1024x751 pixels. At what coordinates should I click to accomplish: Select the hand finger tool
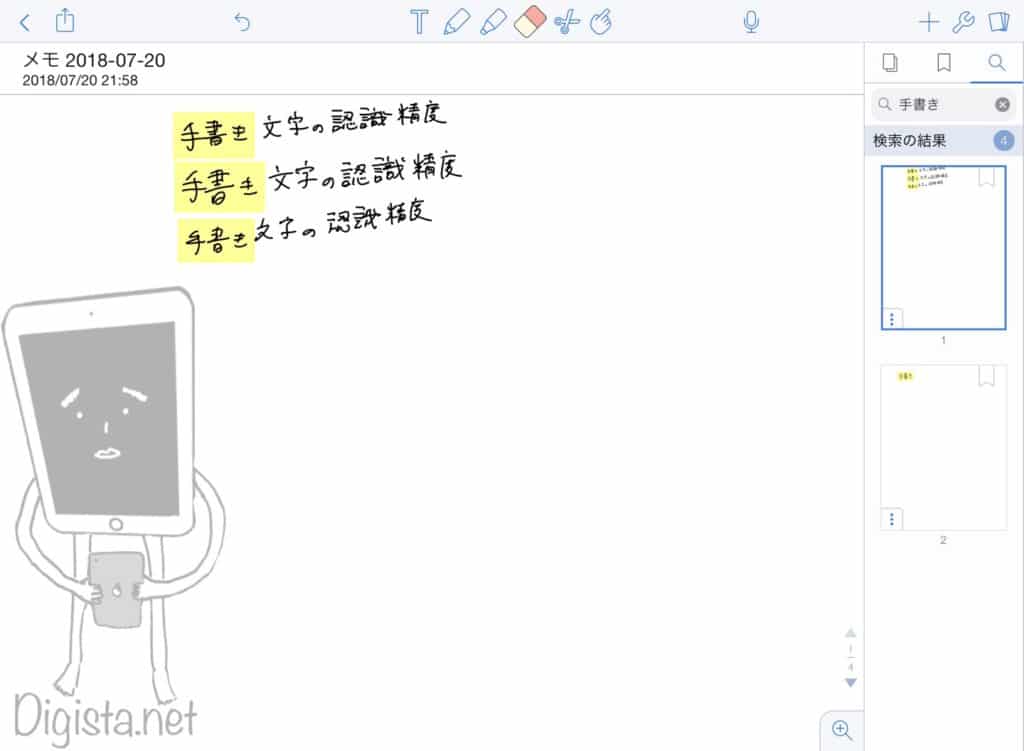pos(601,22)
